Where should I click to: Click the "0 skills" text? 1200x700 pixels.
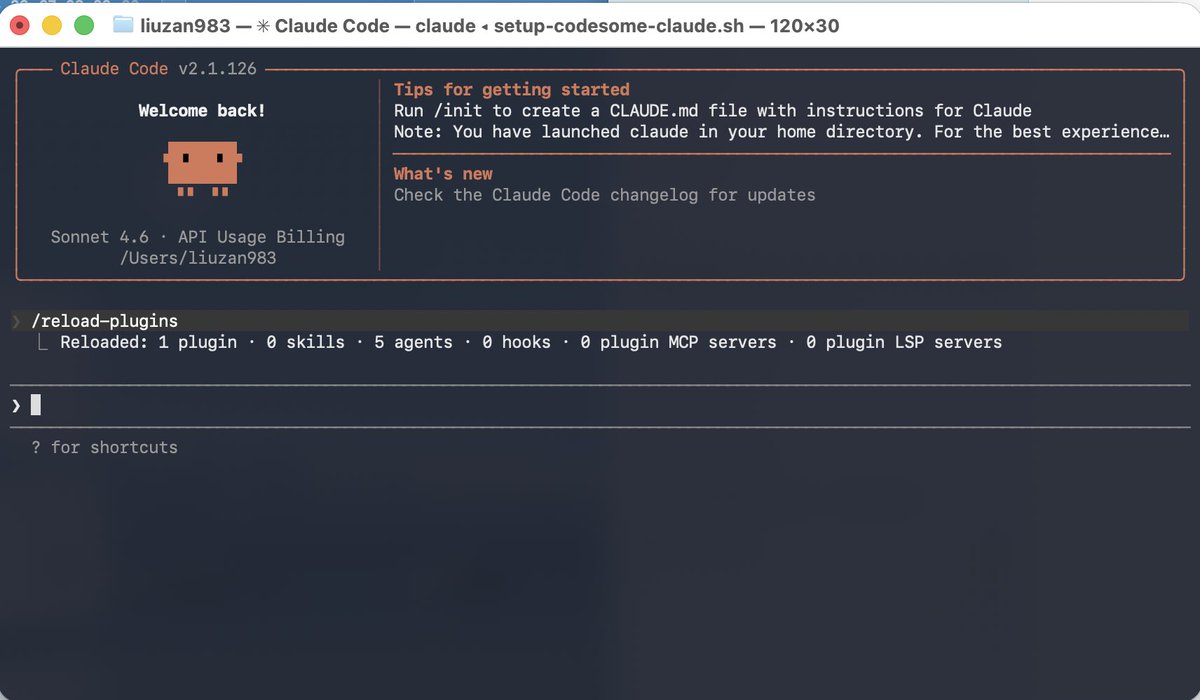click(306, 342)
